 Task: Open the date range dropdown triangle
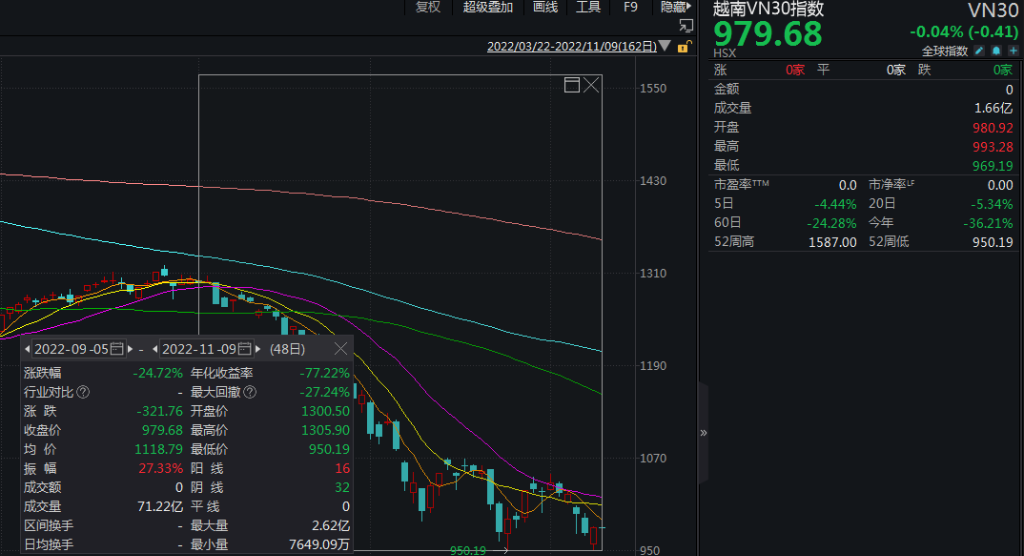click(665, 46)
